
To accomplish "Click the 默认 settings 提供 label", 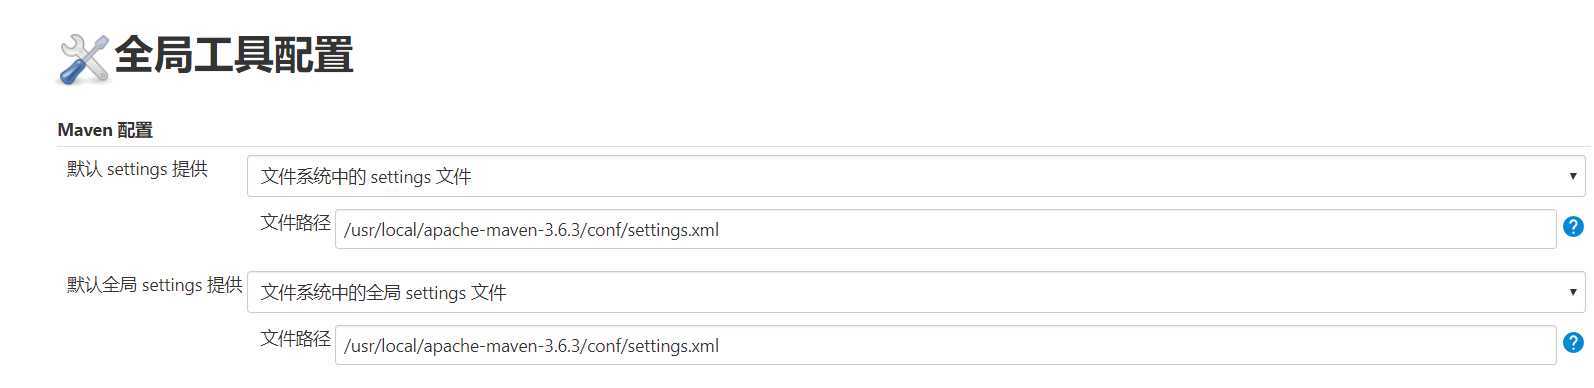I will [x=137, y=169].
